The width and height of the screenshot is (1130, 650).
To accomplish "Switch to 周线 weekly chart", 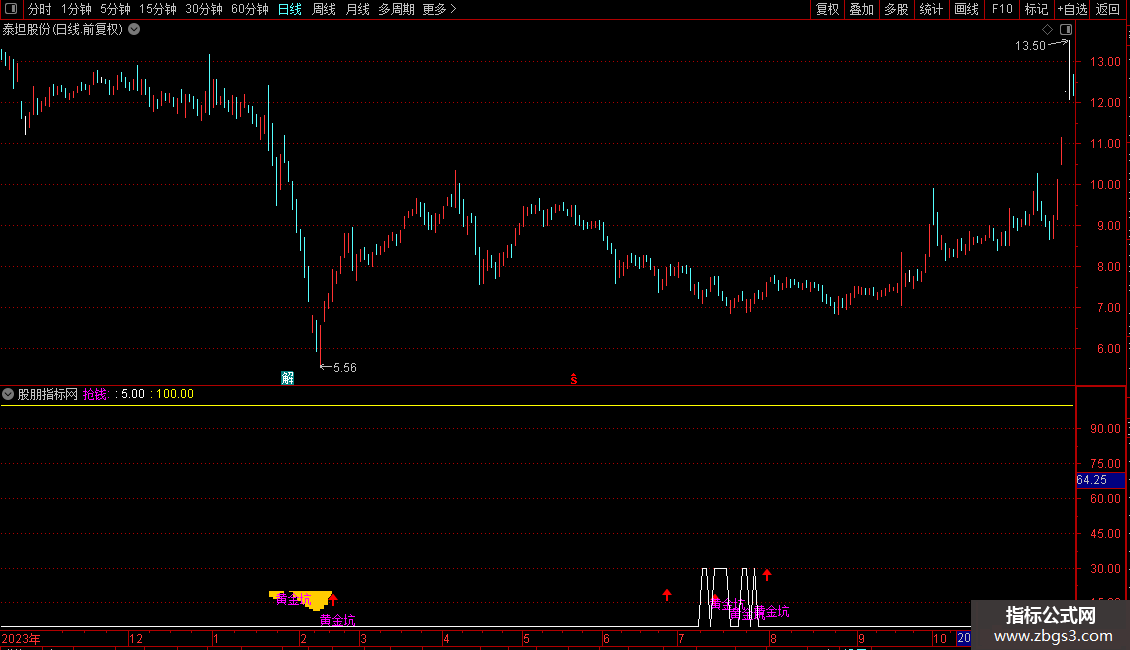I will pos(324,9).
